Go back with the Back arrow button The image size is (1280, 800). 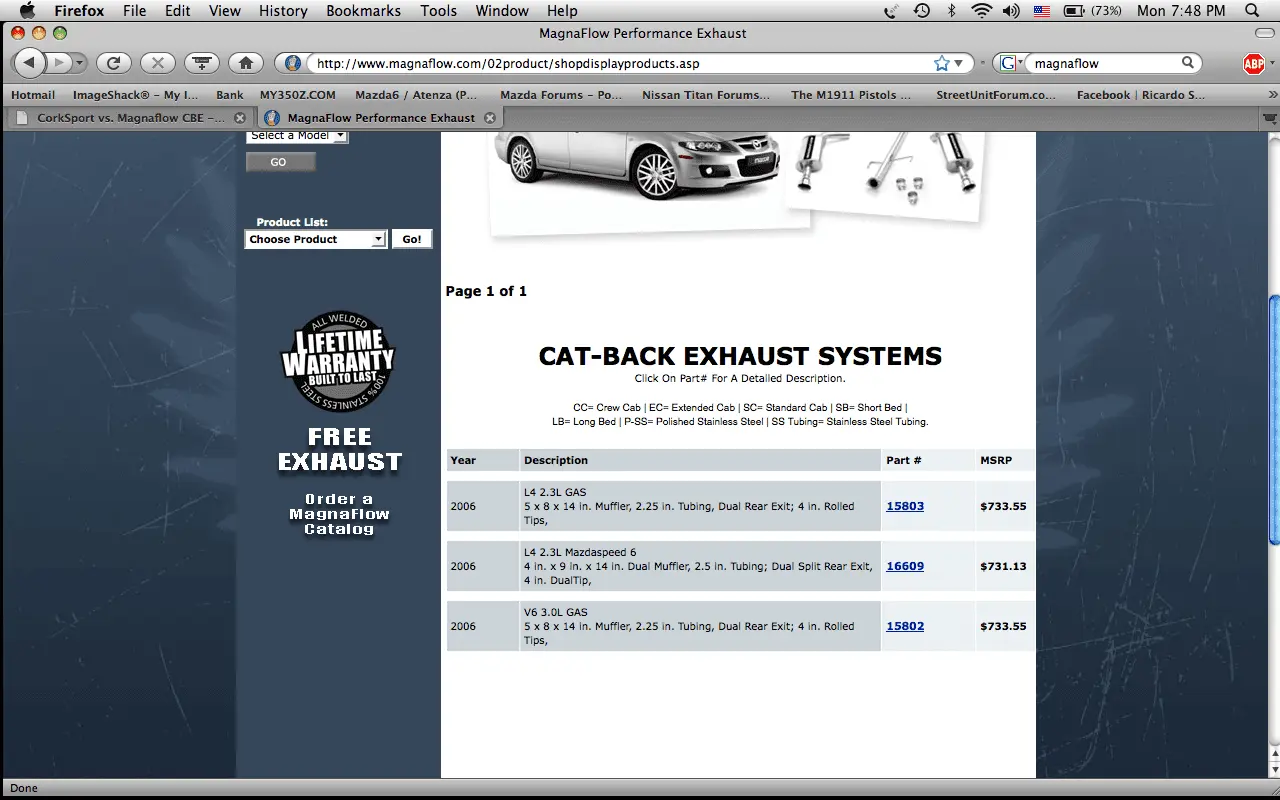point(29,63)
